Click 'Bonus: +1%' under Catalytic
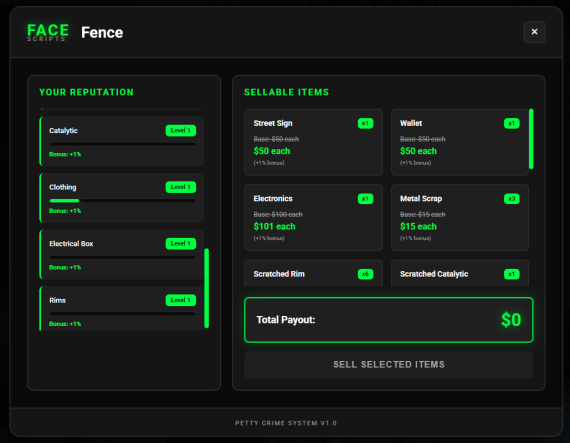 65,154
